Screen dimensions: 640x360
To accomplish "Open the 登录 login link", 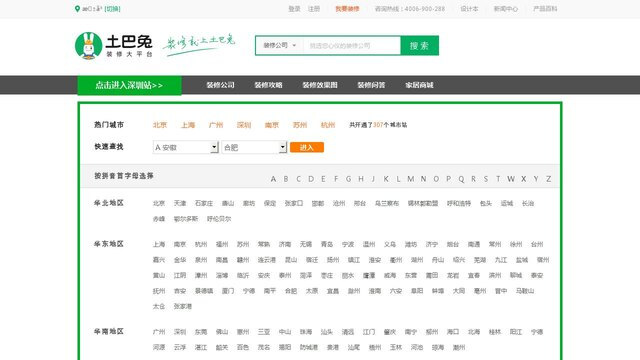I will [294, 9].
